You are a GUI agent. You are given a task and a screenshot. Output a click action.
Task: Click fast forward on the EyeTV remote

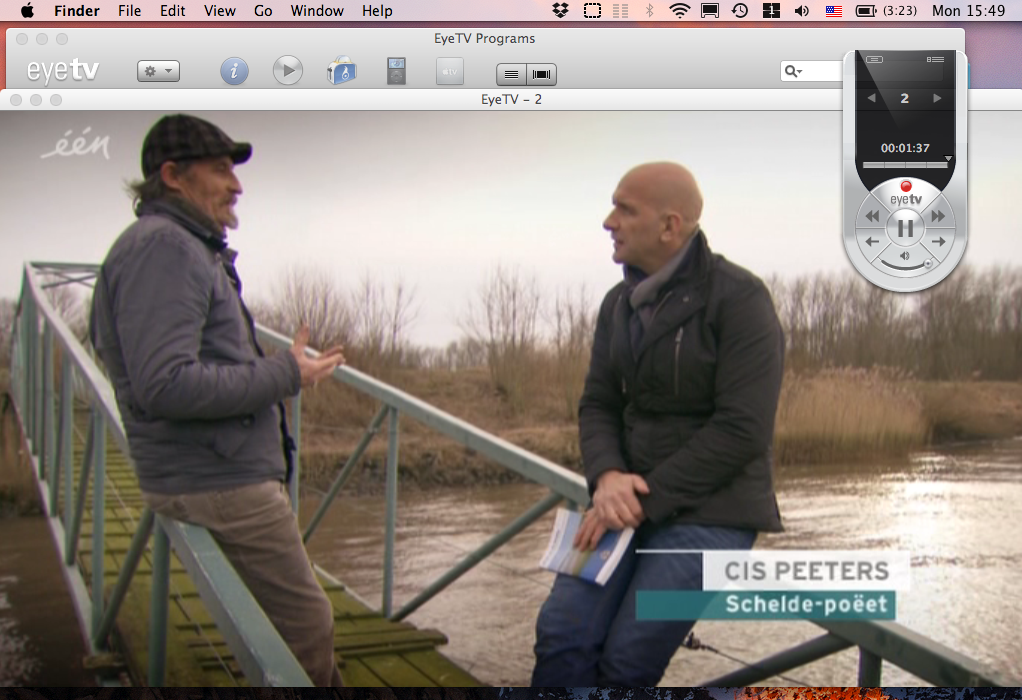pyautogui.click(x=938, y=216)
